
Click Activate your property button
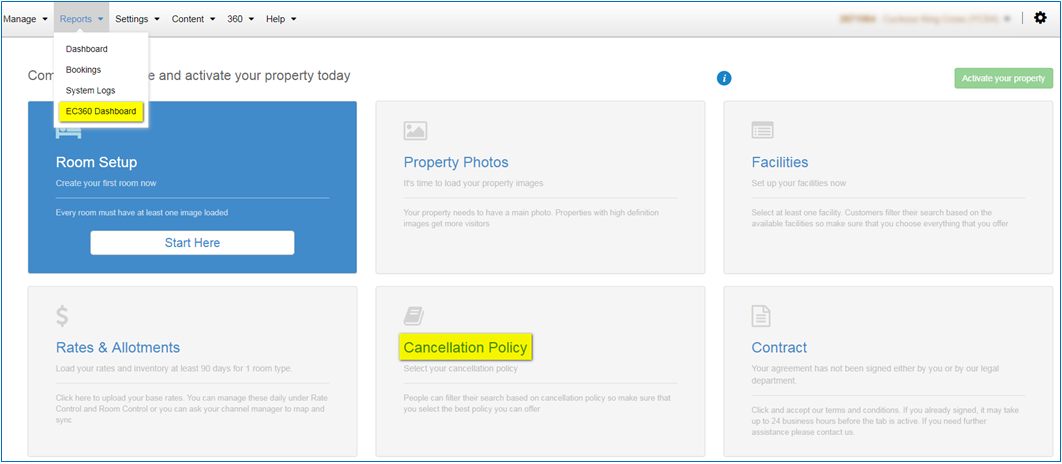click(x=1004, y=79)
